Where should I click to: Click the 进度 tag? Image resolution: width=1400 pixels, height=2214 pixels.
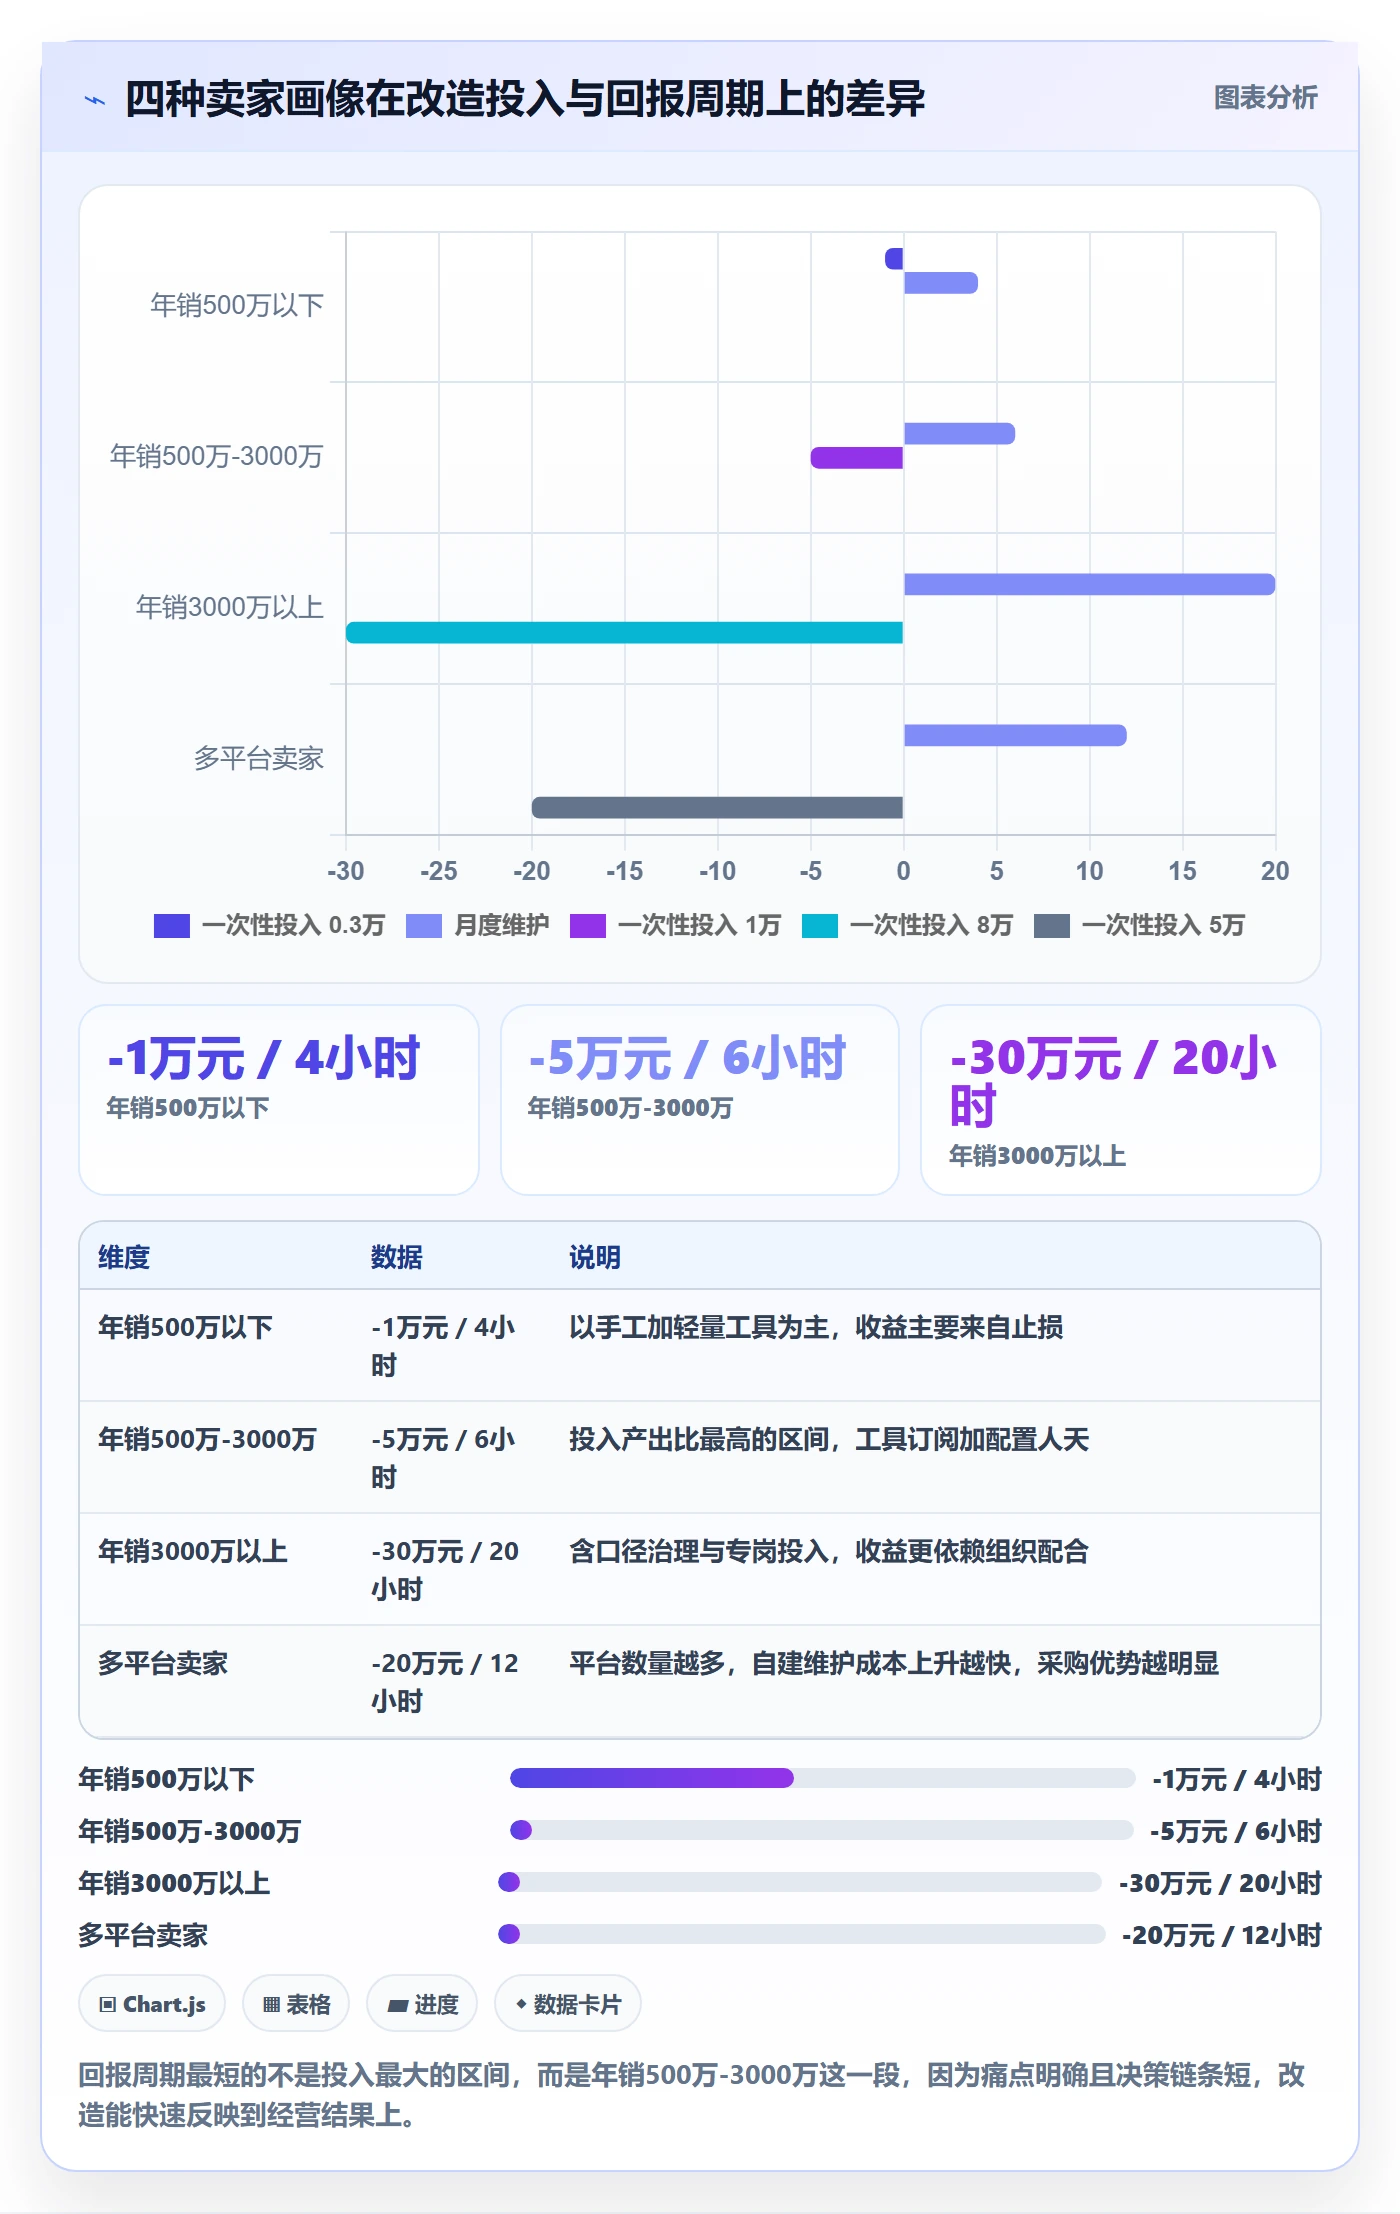(423, 2004)
